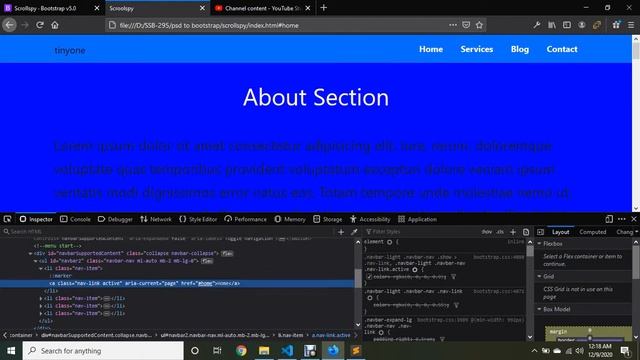
Task: Open the sidebar tabs overflow dropdown arrow
Action: (x=637, y=232)
